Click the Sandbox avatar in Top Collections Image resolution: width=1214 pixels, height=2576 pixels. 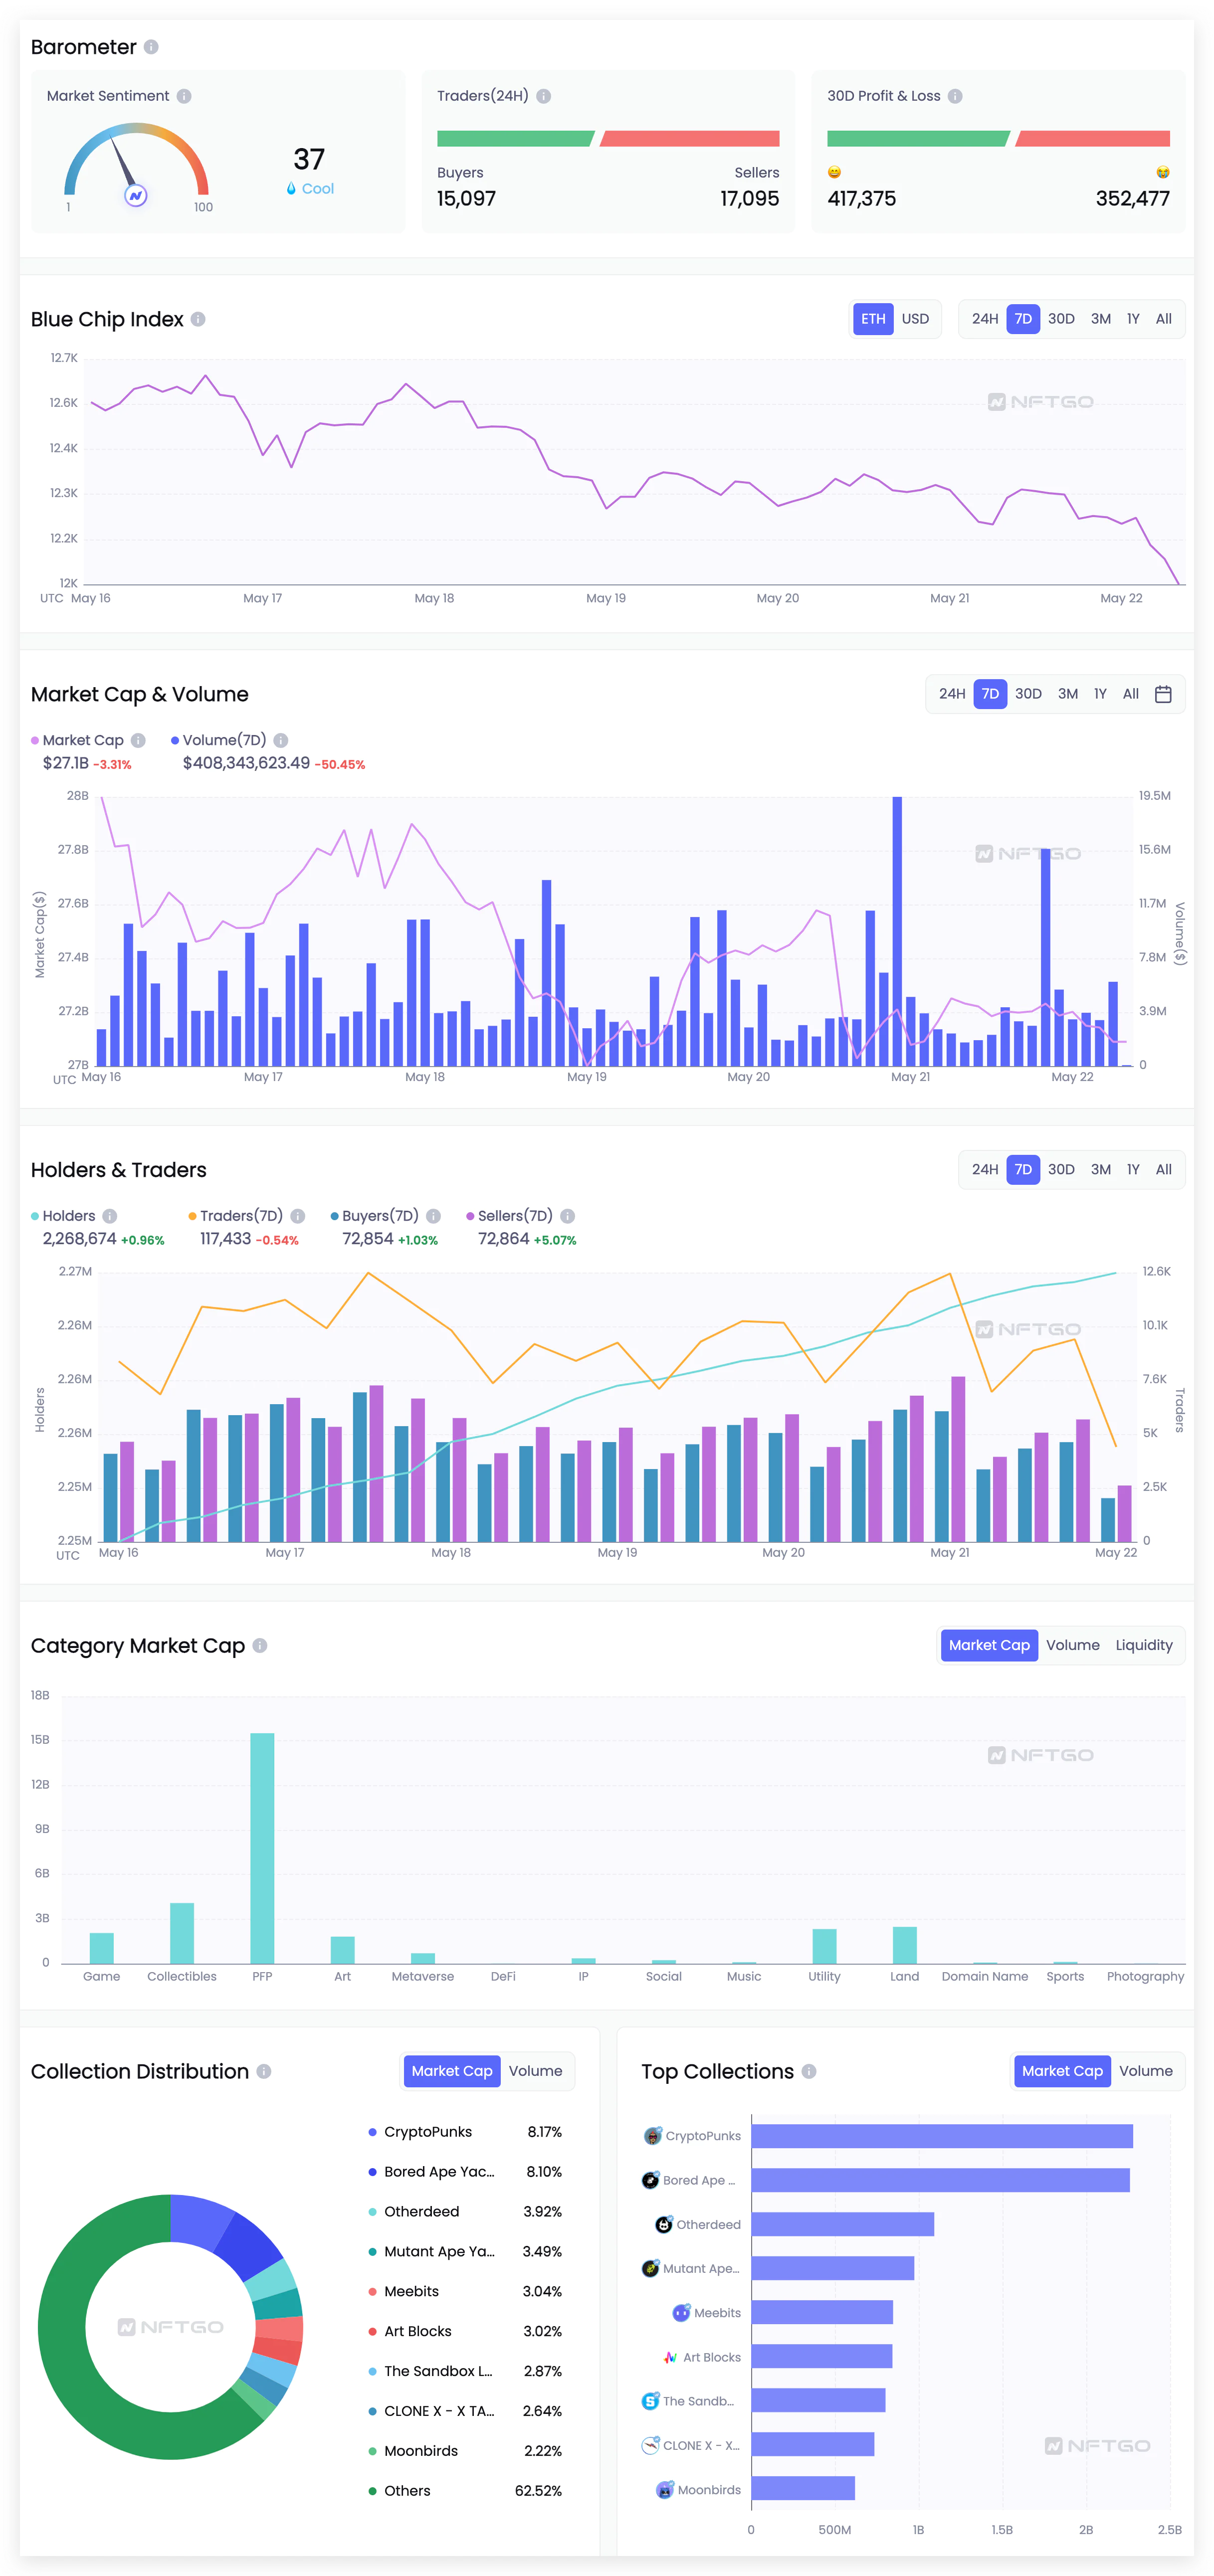(x=650, y=2401)
